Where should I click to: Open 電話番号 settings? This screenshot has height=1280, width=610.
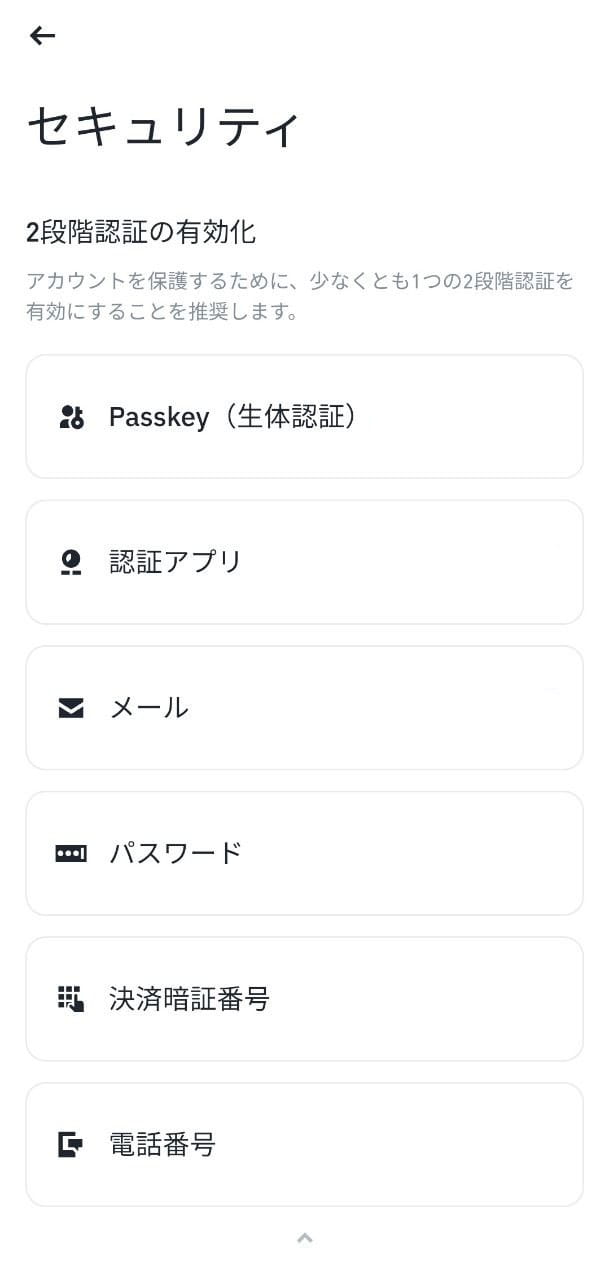tap(304, 1144)
